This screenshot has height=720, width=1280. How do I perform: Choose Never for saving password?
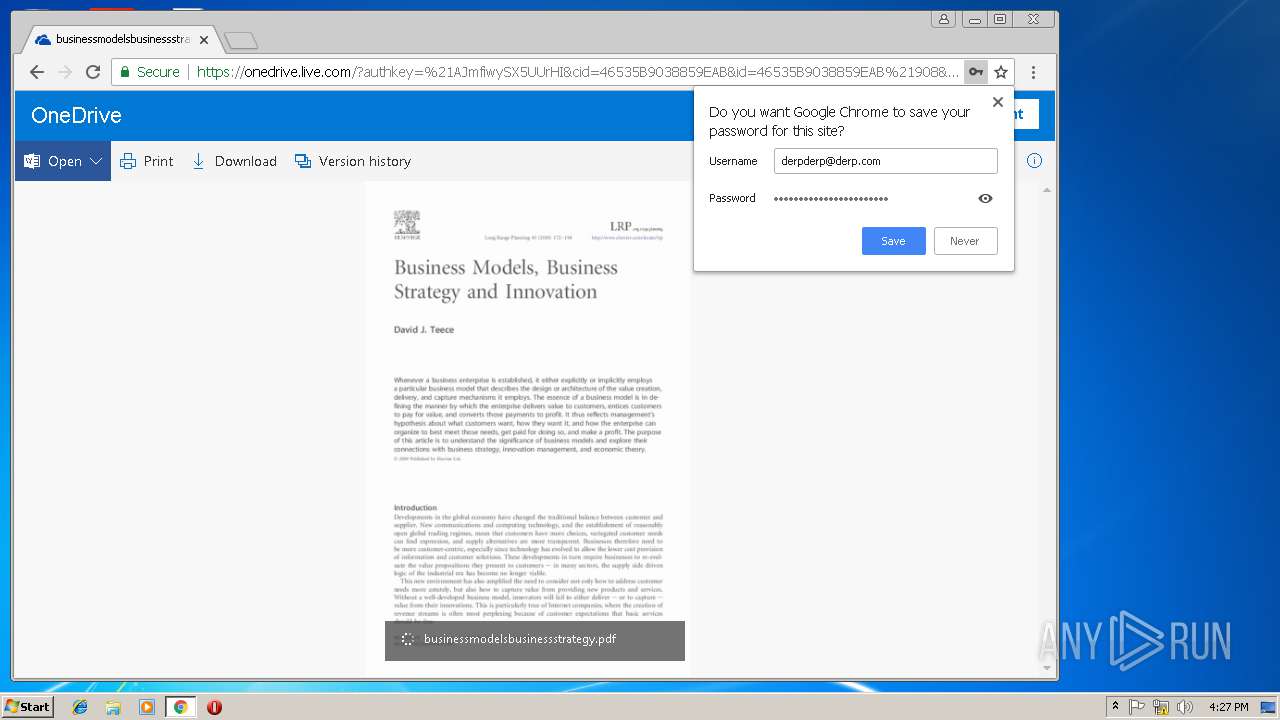click(965, 241)
